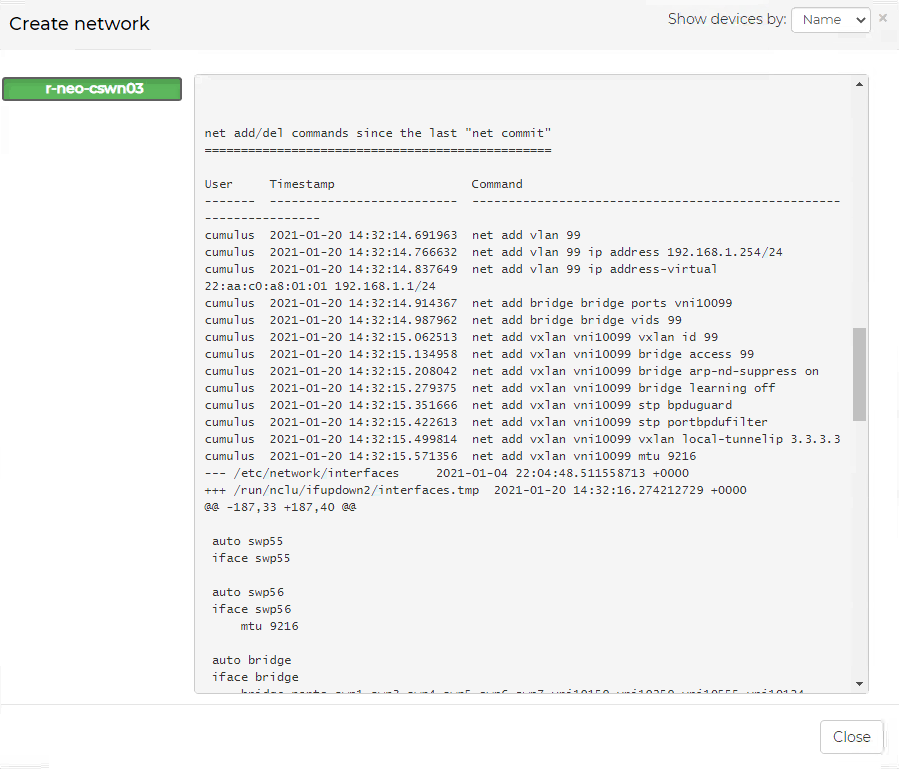Click the output panel scroll-up arrow
899x769 pixels.
pos(860,85)
